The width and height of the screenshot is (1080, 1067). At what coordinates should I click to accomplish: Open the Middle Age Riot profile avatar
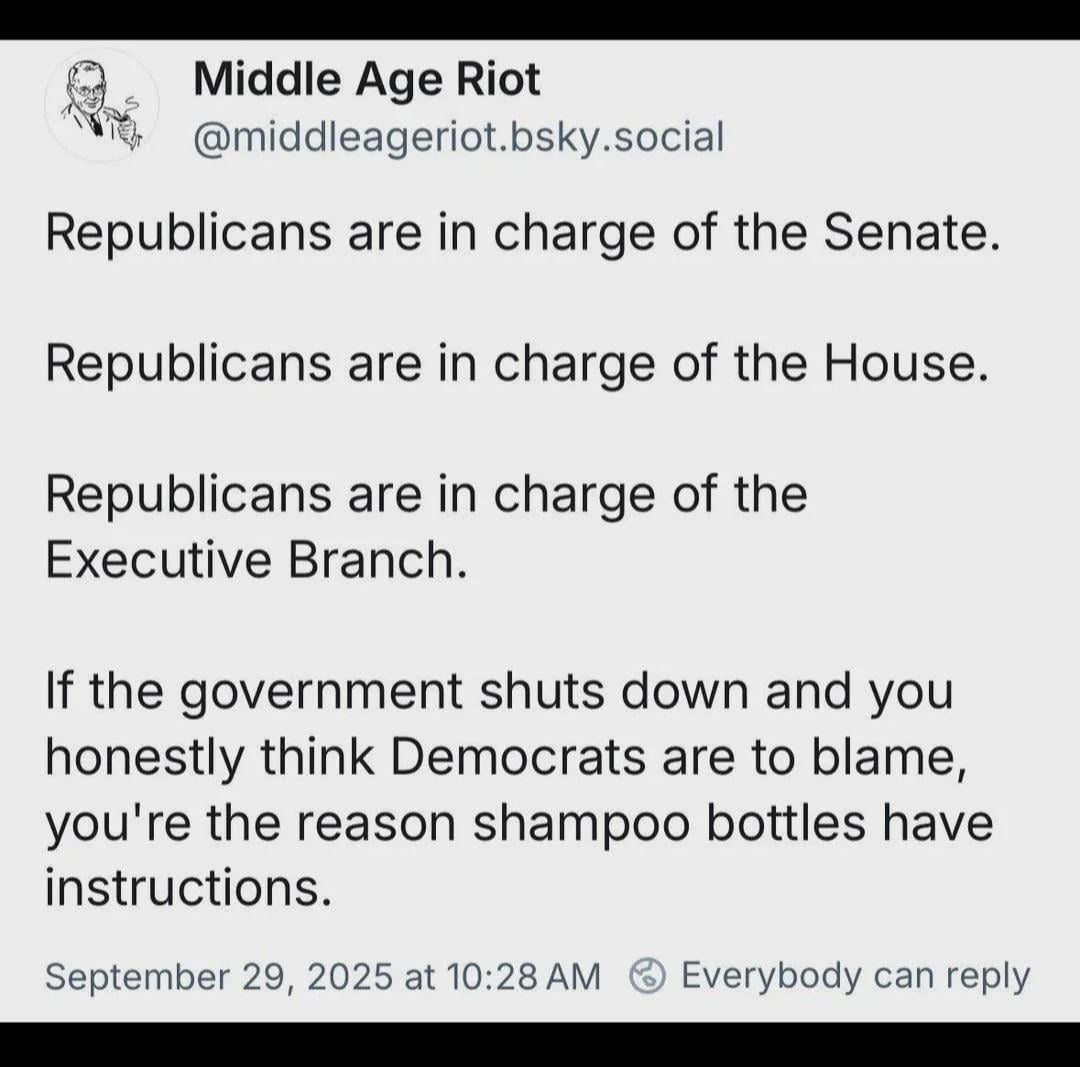tap(101, 105)
